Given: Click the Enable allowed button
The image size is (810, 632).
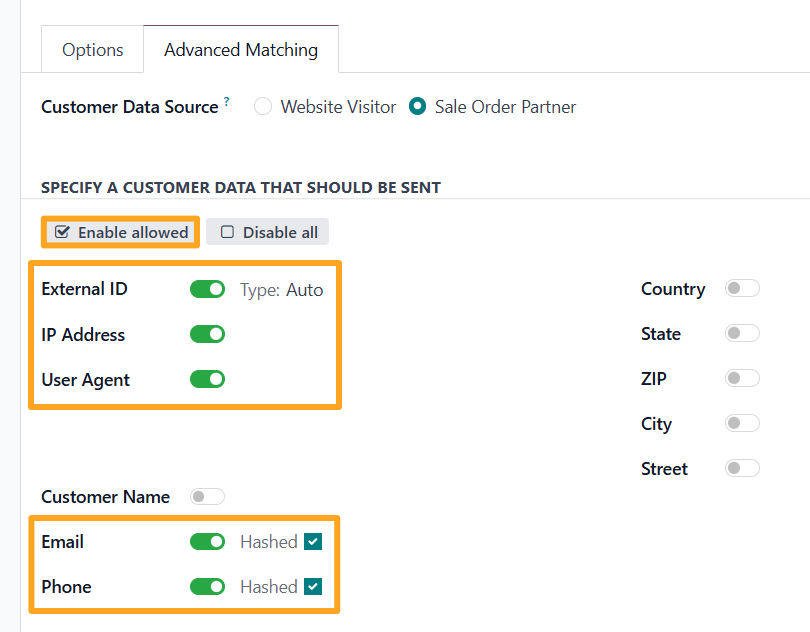Looking at the screenshot, I should click(x=121, y=232).
